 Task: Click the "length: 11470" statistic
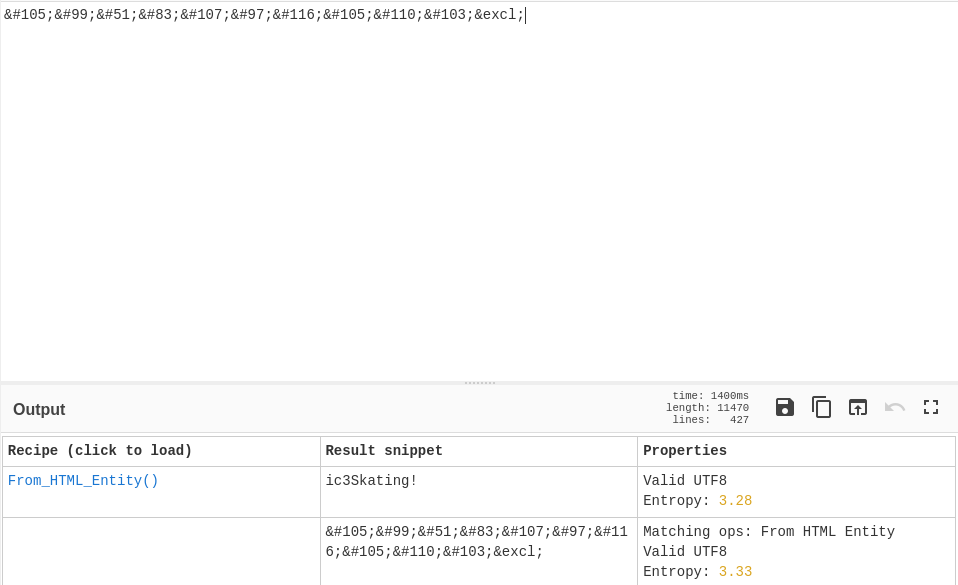tap(707, 408)
